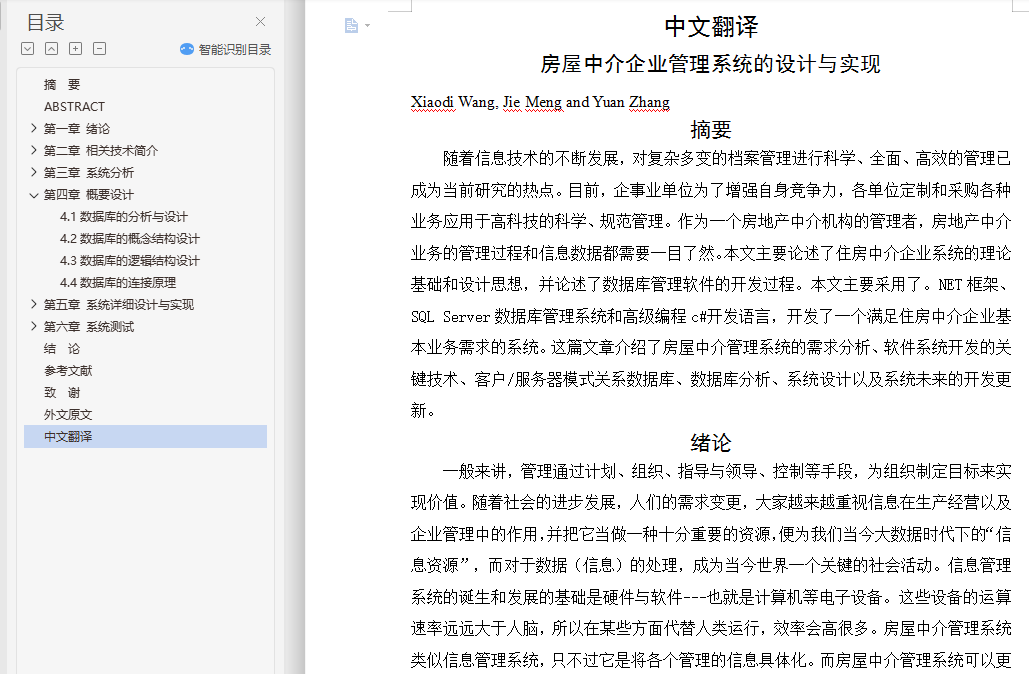Click text SQL Server in abstract
Screen dimensions: 1029x674
[x=450, y=316]
